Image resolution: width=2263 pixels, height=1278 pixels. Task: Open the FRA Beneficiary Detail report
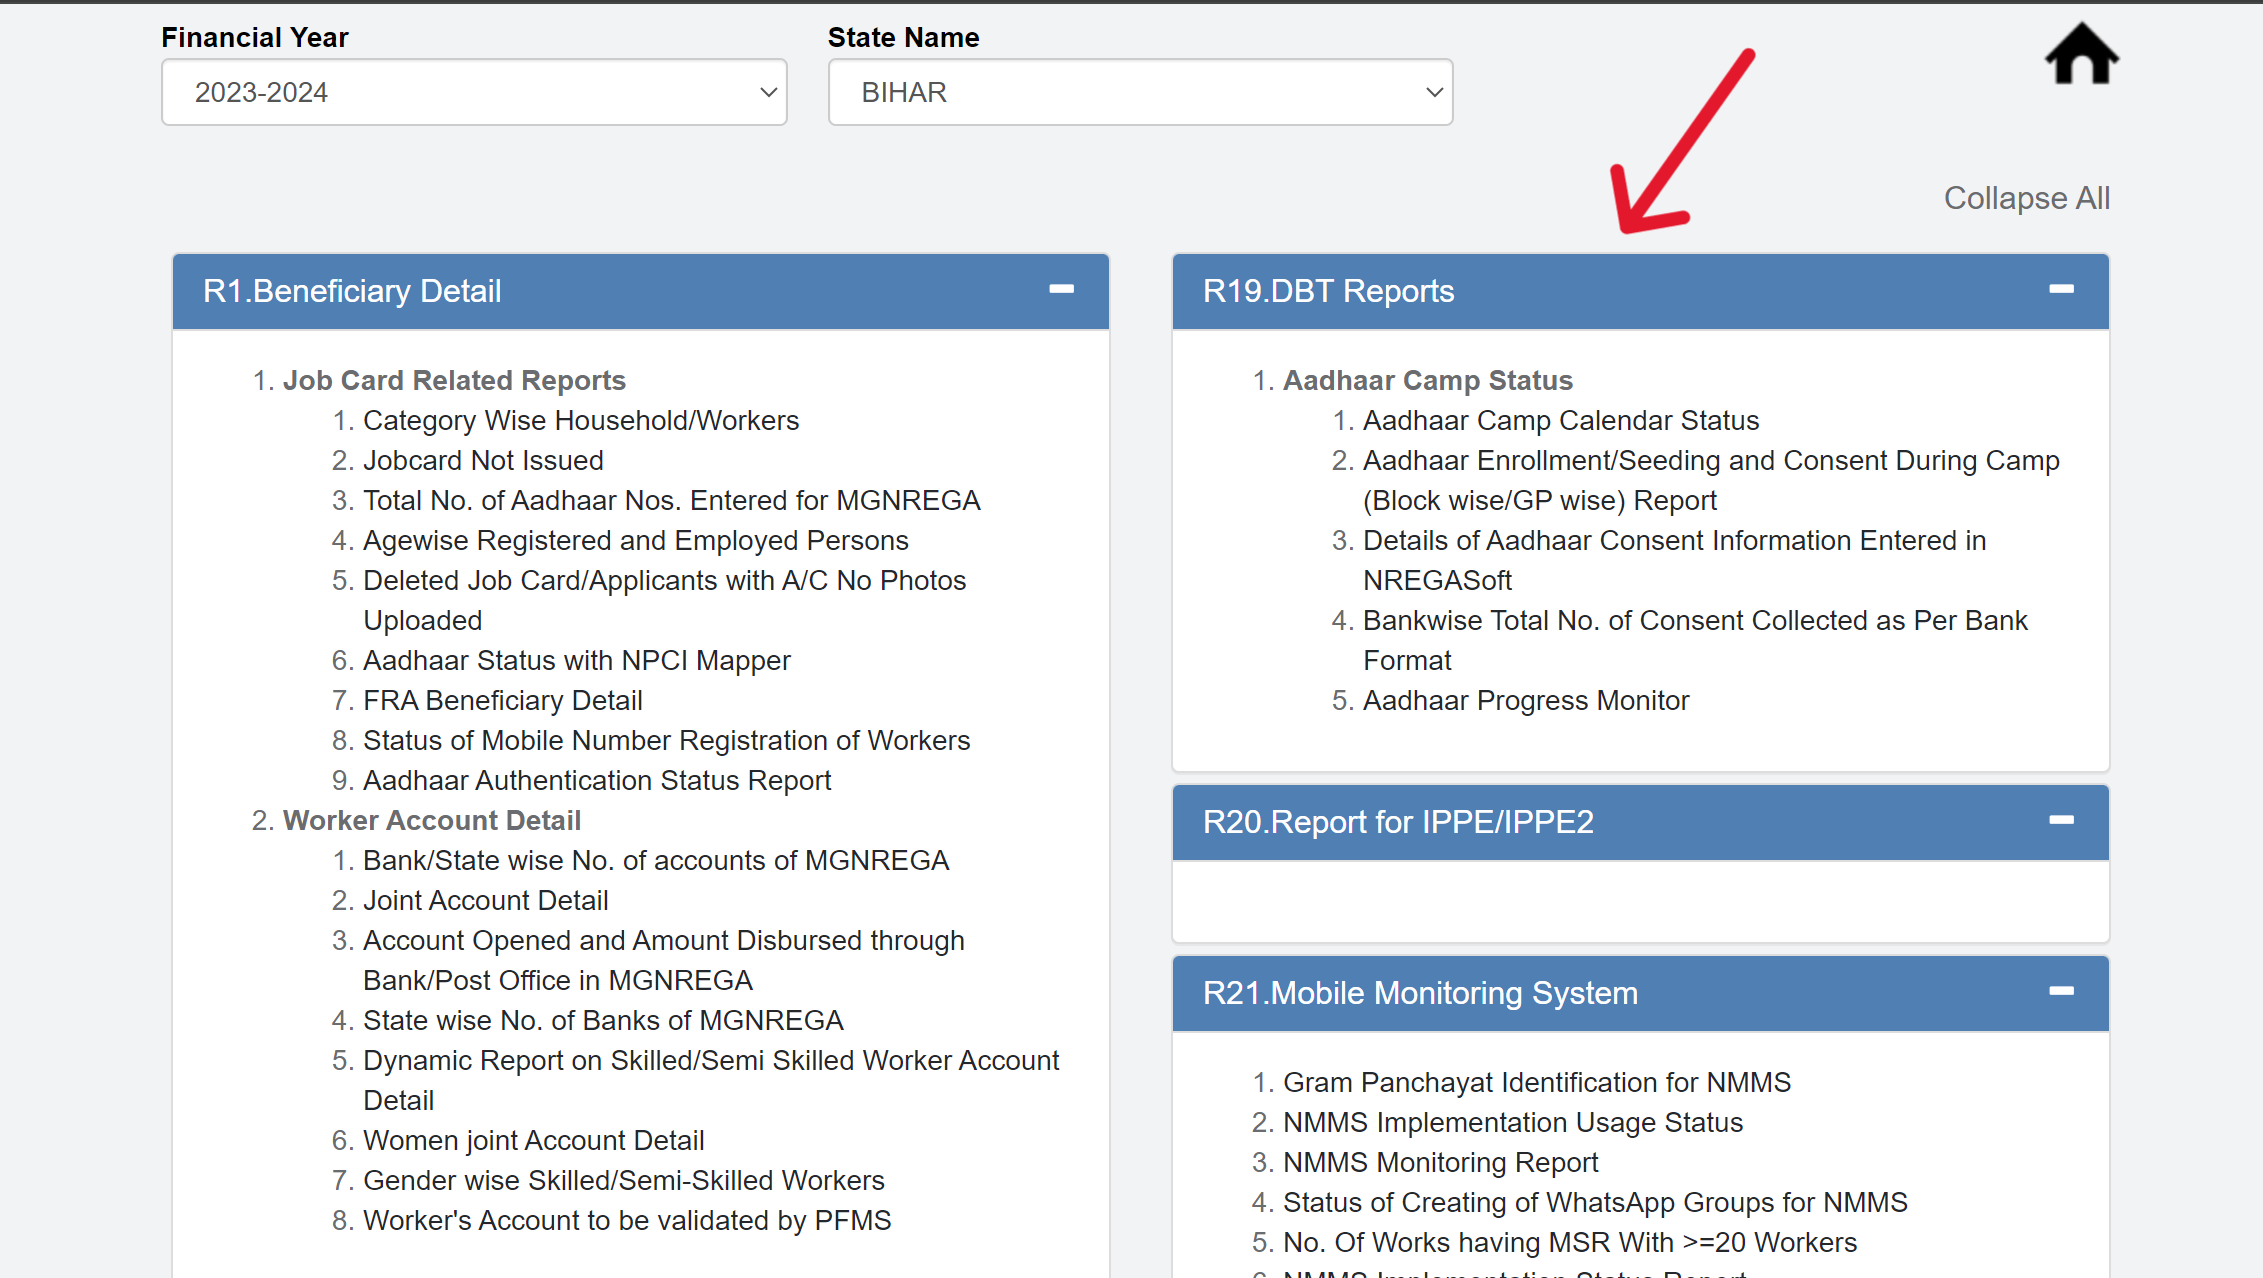[x=503, y=699]
